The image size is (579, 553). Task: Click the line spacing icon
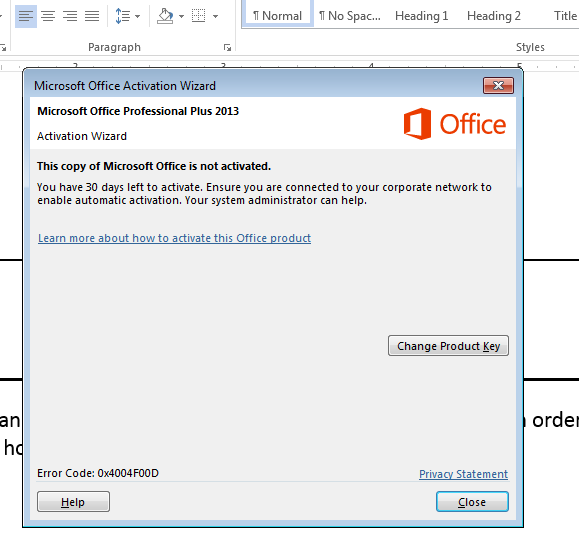pos(122,16)
